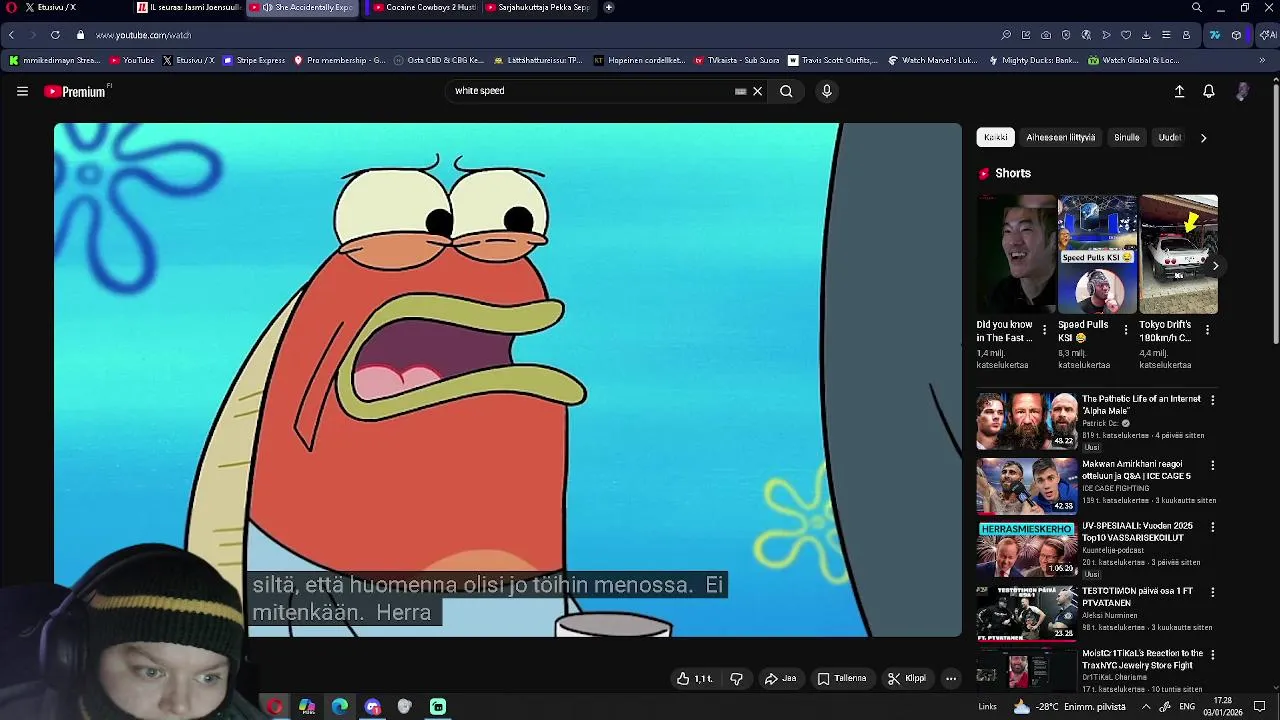Image resolution: width=1280 pixels, height=720 pixels.
Task: Switch to the Sarjahukuttaja Pekka tab
Action: tap(538, 7)
